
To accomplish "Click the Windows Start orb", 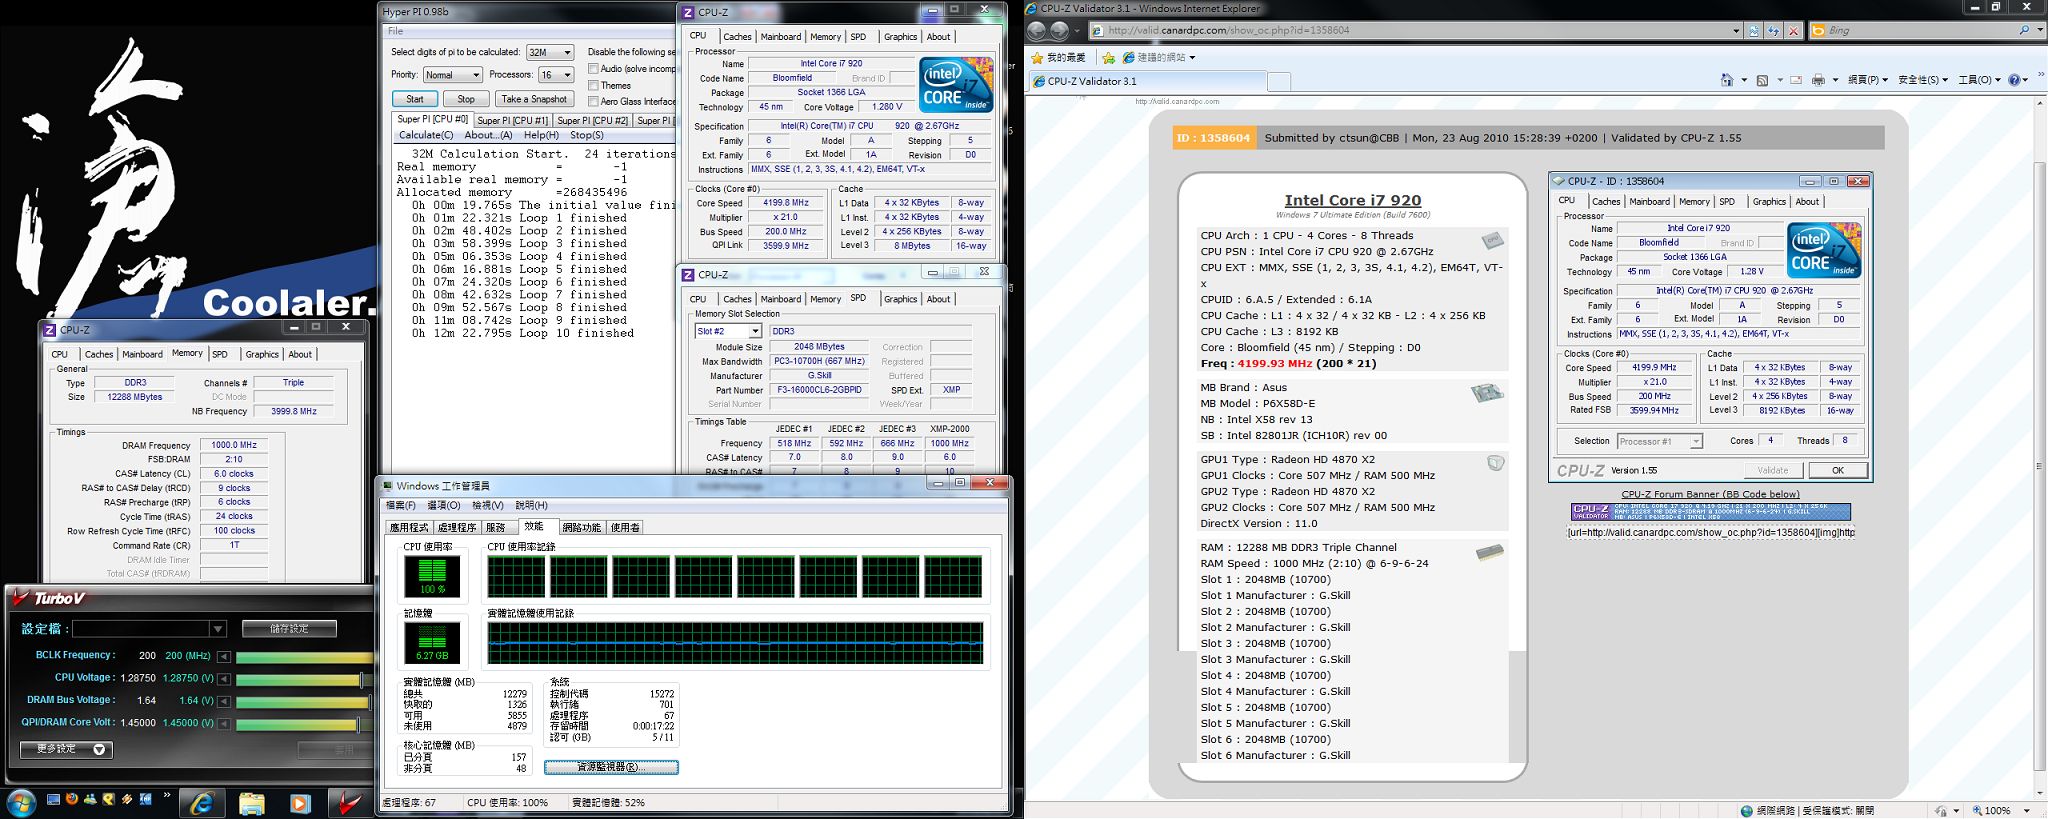I will pos(21,802).
